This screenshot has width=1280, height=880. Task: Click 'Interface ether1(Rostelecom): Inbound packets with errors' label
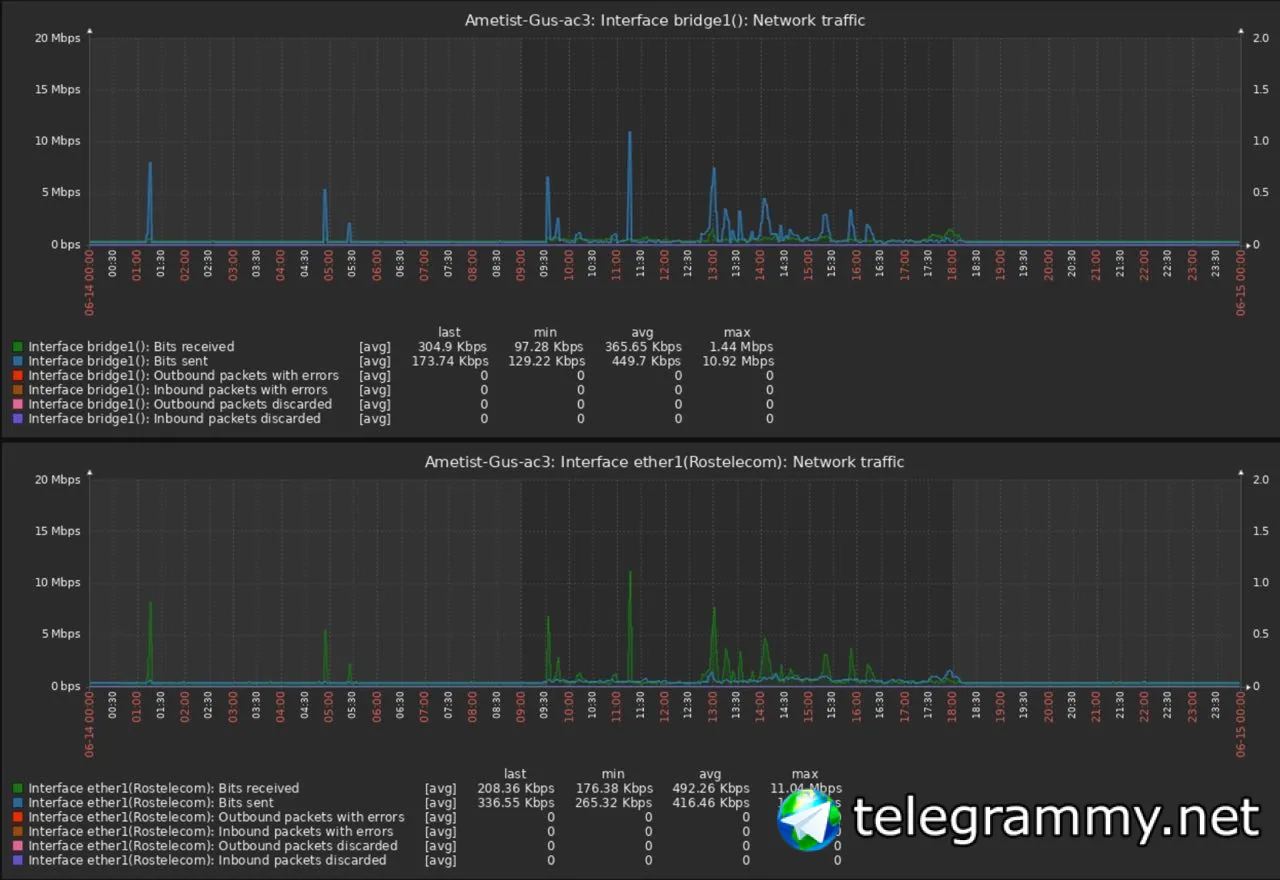(211, 832)
